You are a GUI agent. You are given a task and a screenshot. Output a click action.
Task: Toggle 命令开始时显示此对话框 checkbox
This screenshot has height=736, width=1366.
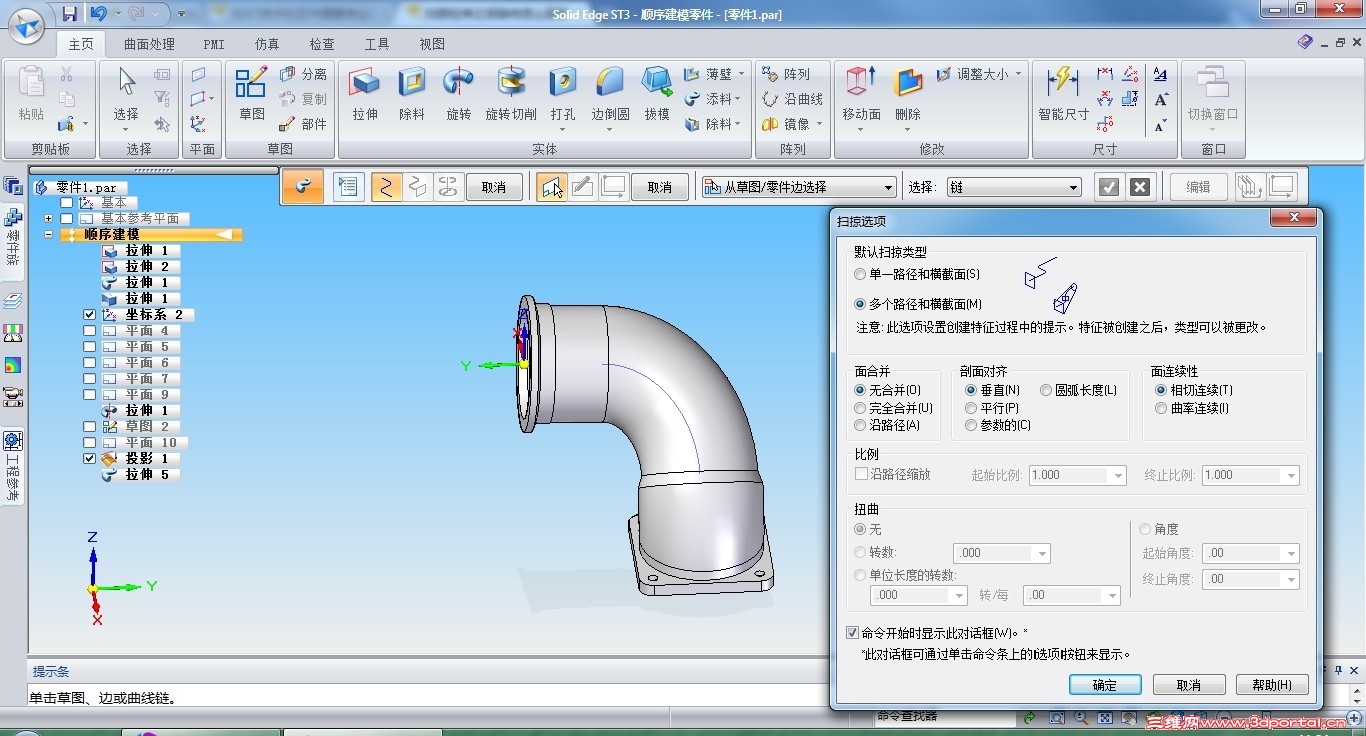coord(852,632)
